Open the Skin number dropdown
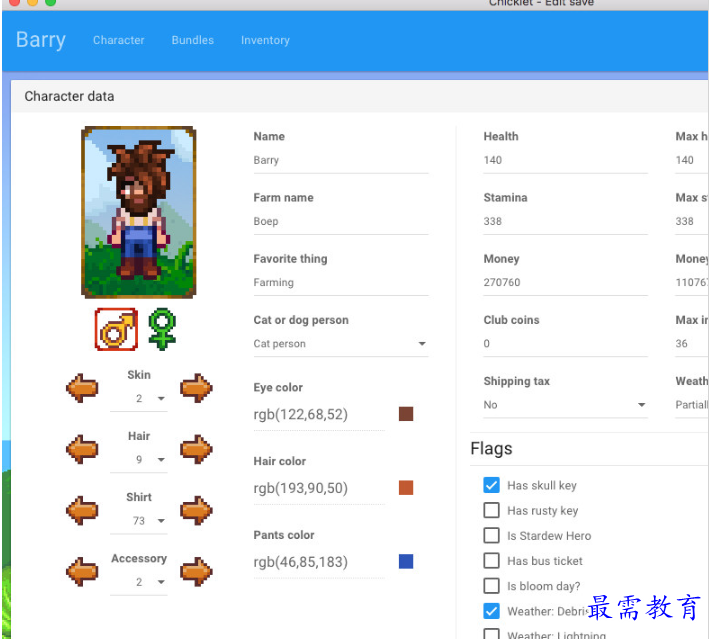Viewport: 709px width, 639px height. point(139,398)
